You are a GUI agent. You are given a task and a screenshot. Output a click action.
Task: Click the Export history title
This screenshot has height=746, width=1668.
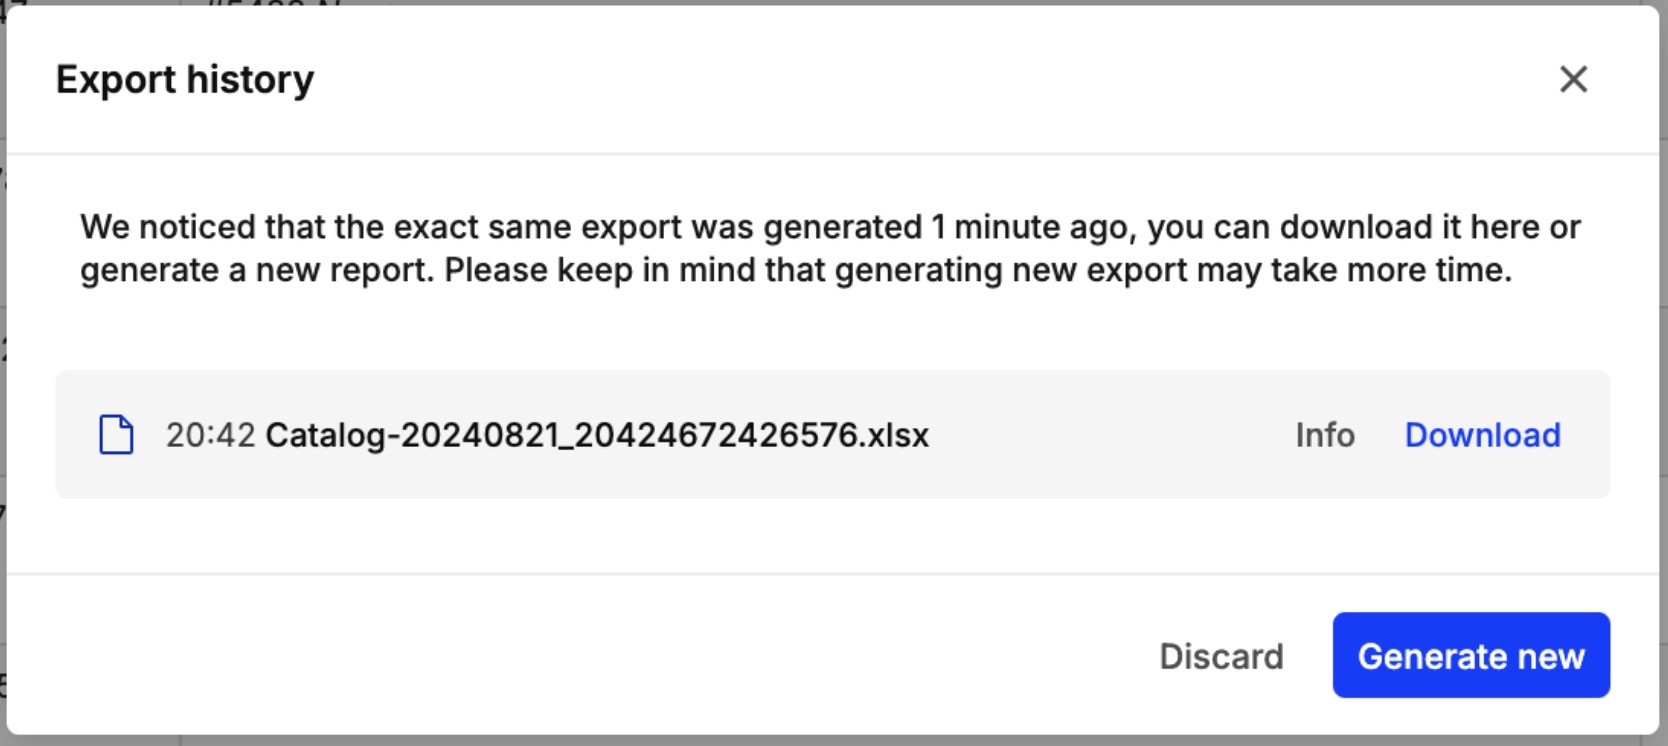point(185,80)
